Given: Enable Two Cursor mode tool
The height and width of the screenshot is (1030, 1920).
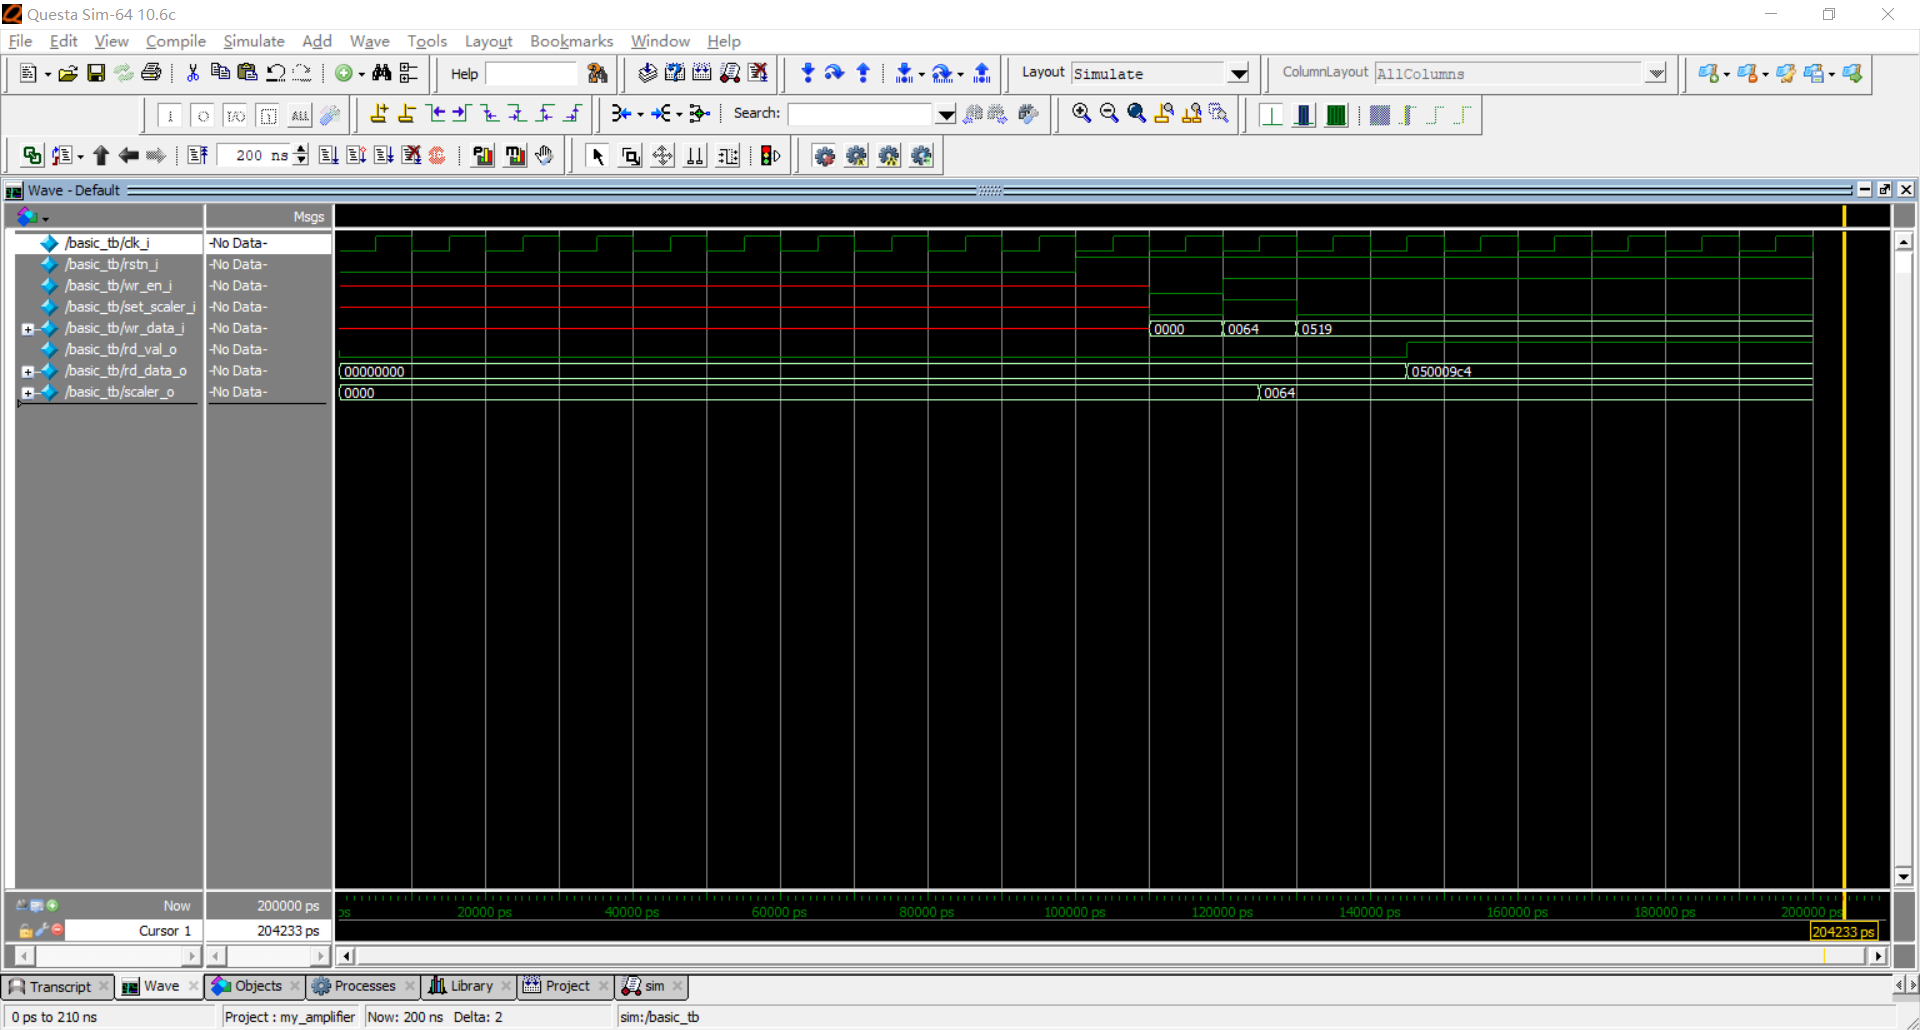Looking at the screenshot, I should [694, 155].
